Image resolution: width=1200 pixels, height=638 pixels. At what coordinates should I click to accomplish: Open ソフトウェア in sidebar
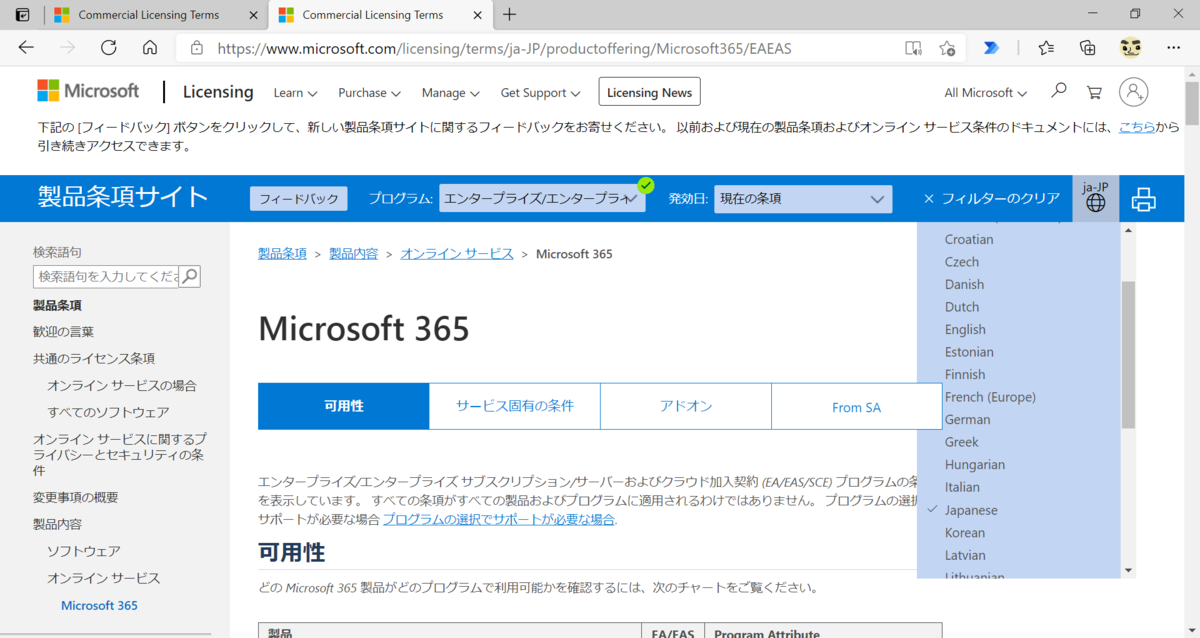(84, 552)
